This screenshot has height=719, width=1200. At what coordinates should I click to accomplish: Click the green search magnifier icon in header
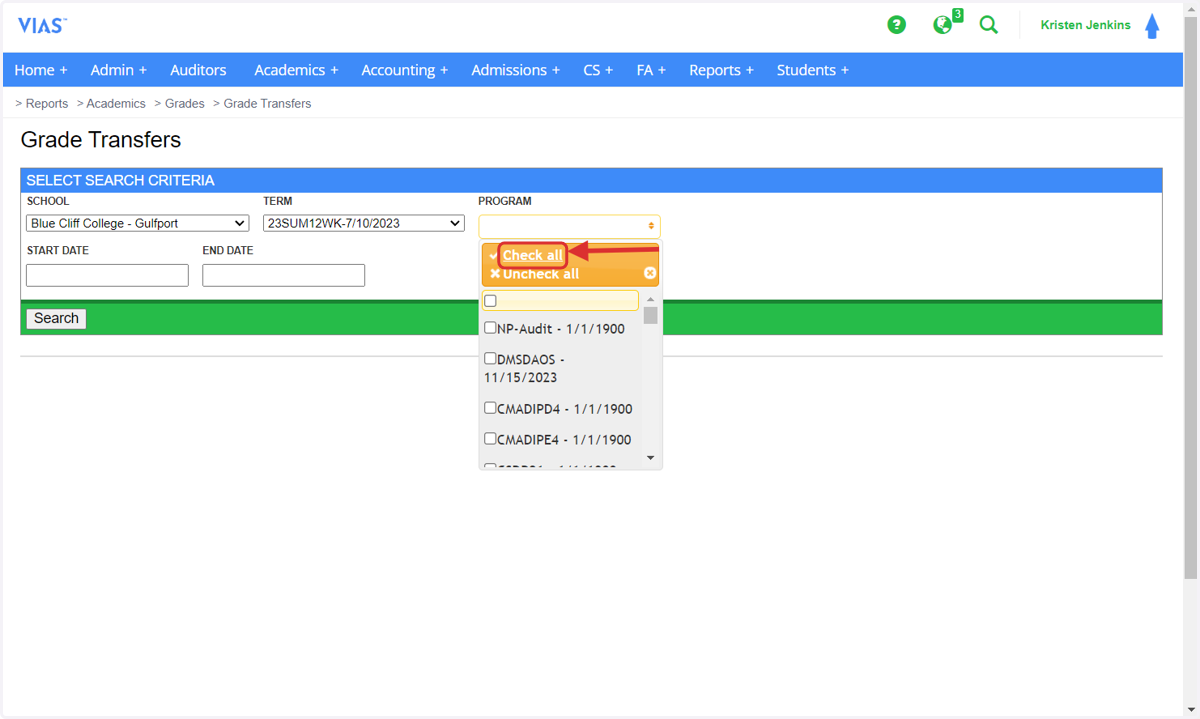point(989,25)
